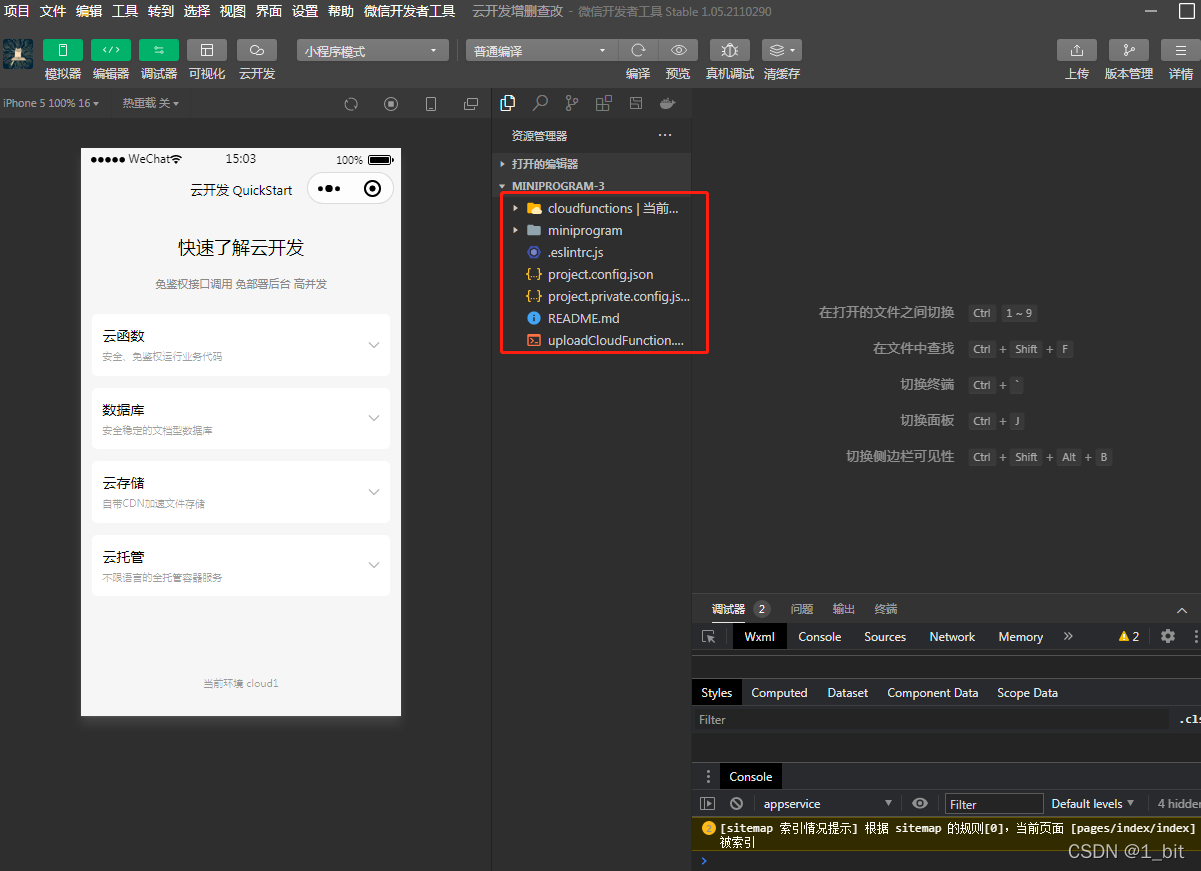The image size is (1201, 871).
Task: Click the 预览 preview eye icon
Action: pos(678,50)
